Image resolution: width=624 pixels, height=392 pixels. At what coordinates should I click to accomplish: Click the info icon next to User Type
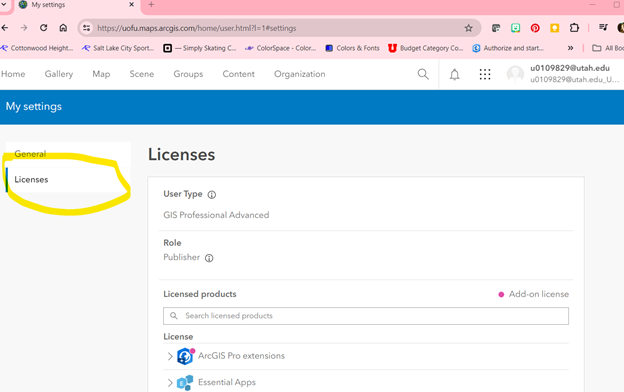[x=212, y=195]
